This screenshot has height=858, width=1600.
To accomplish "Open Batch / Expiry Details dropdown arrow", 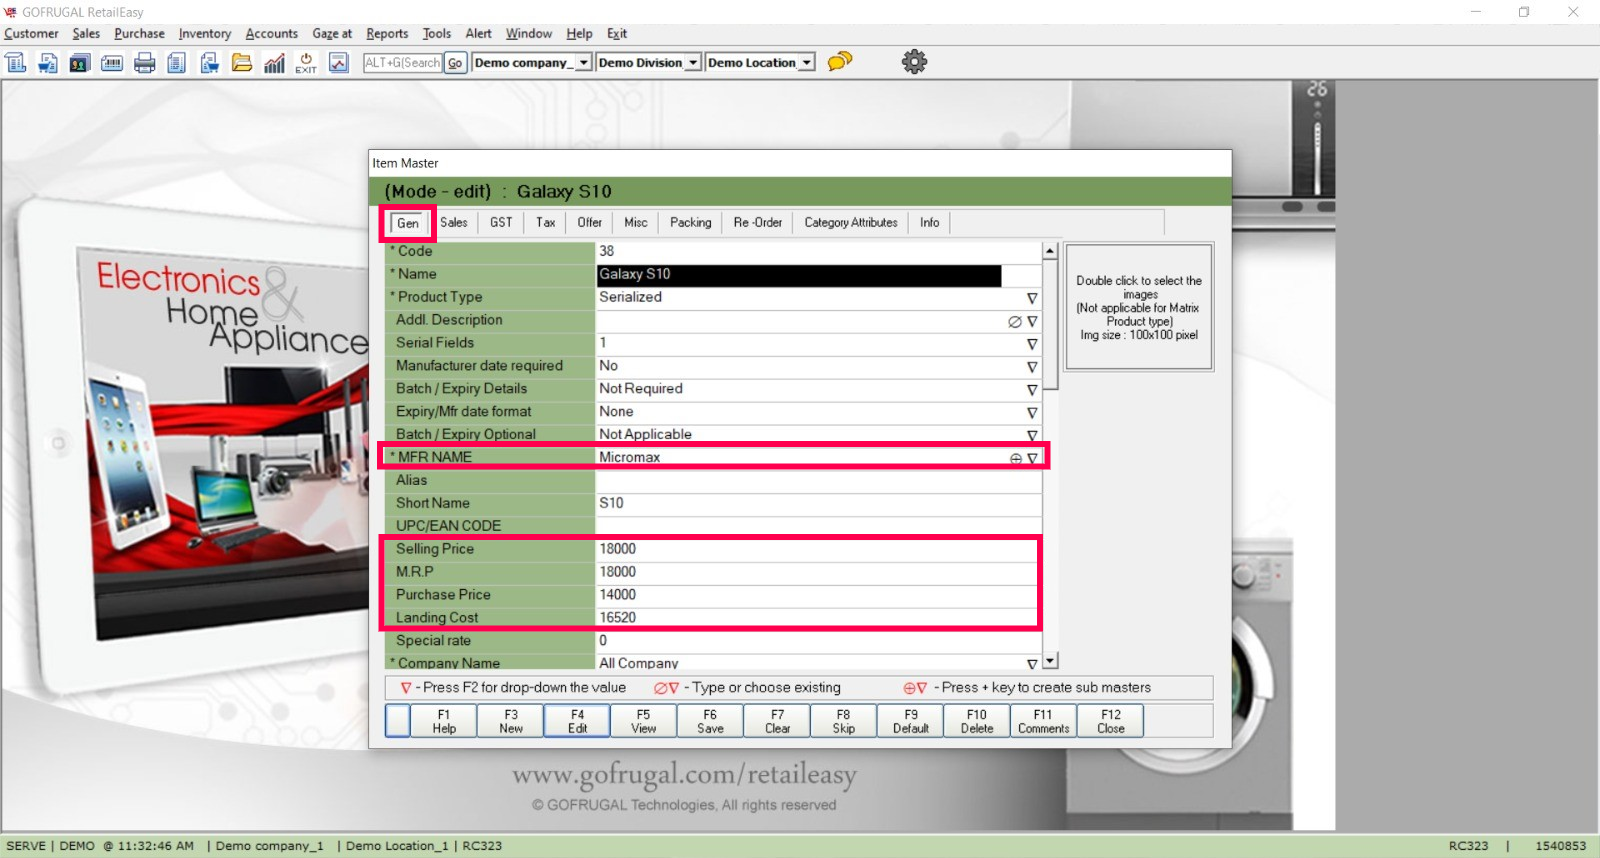I will tap(1032, 390).
